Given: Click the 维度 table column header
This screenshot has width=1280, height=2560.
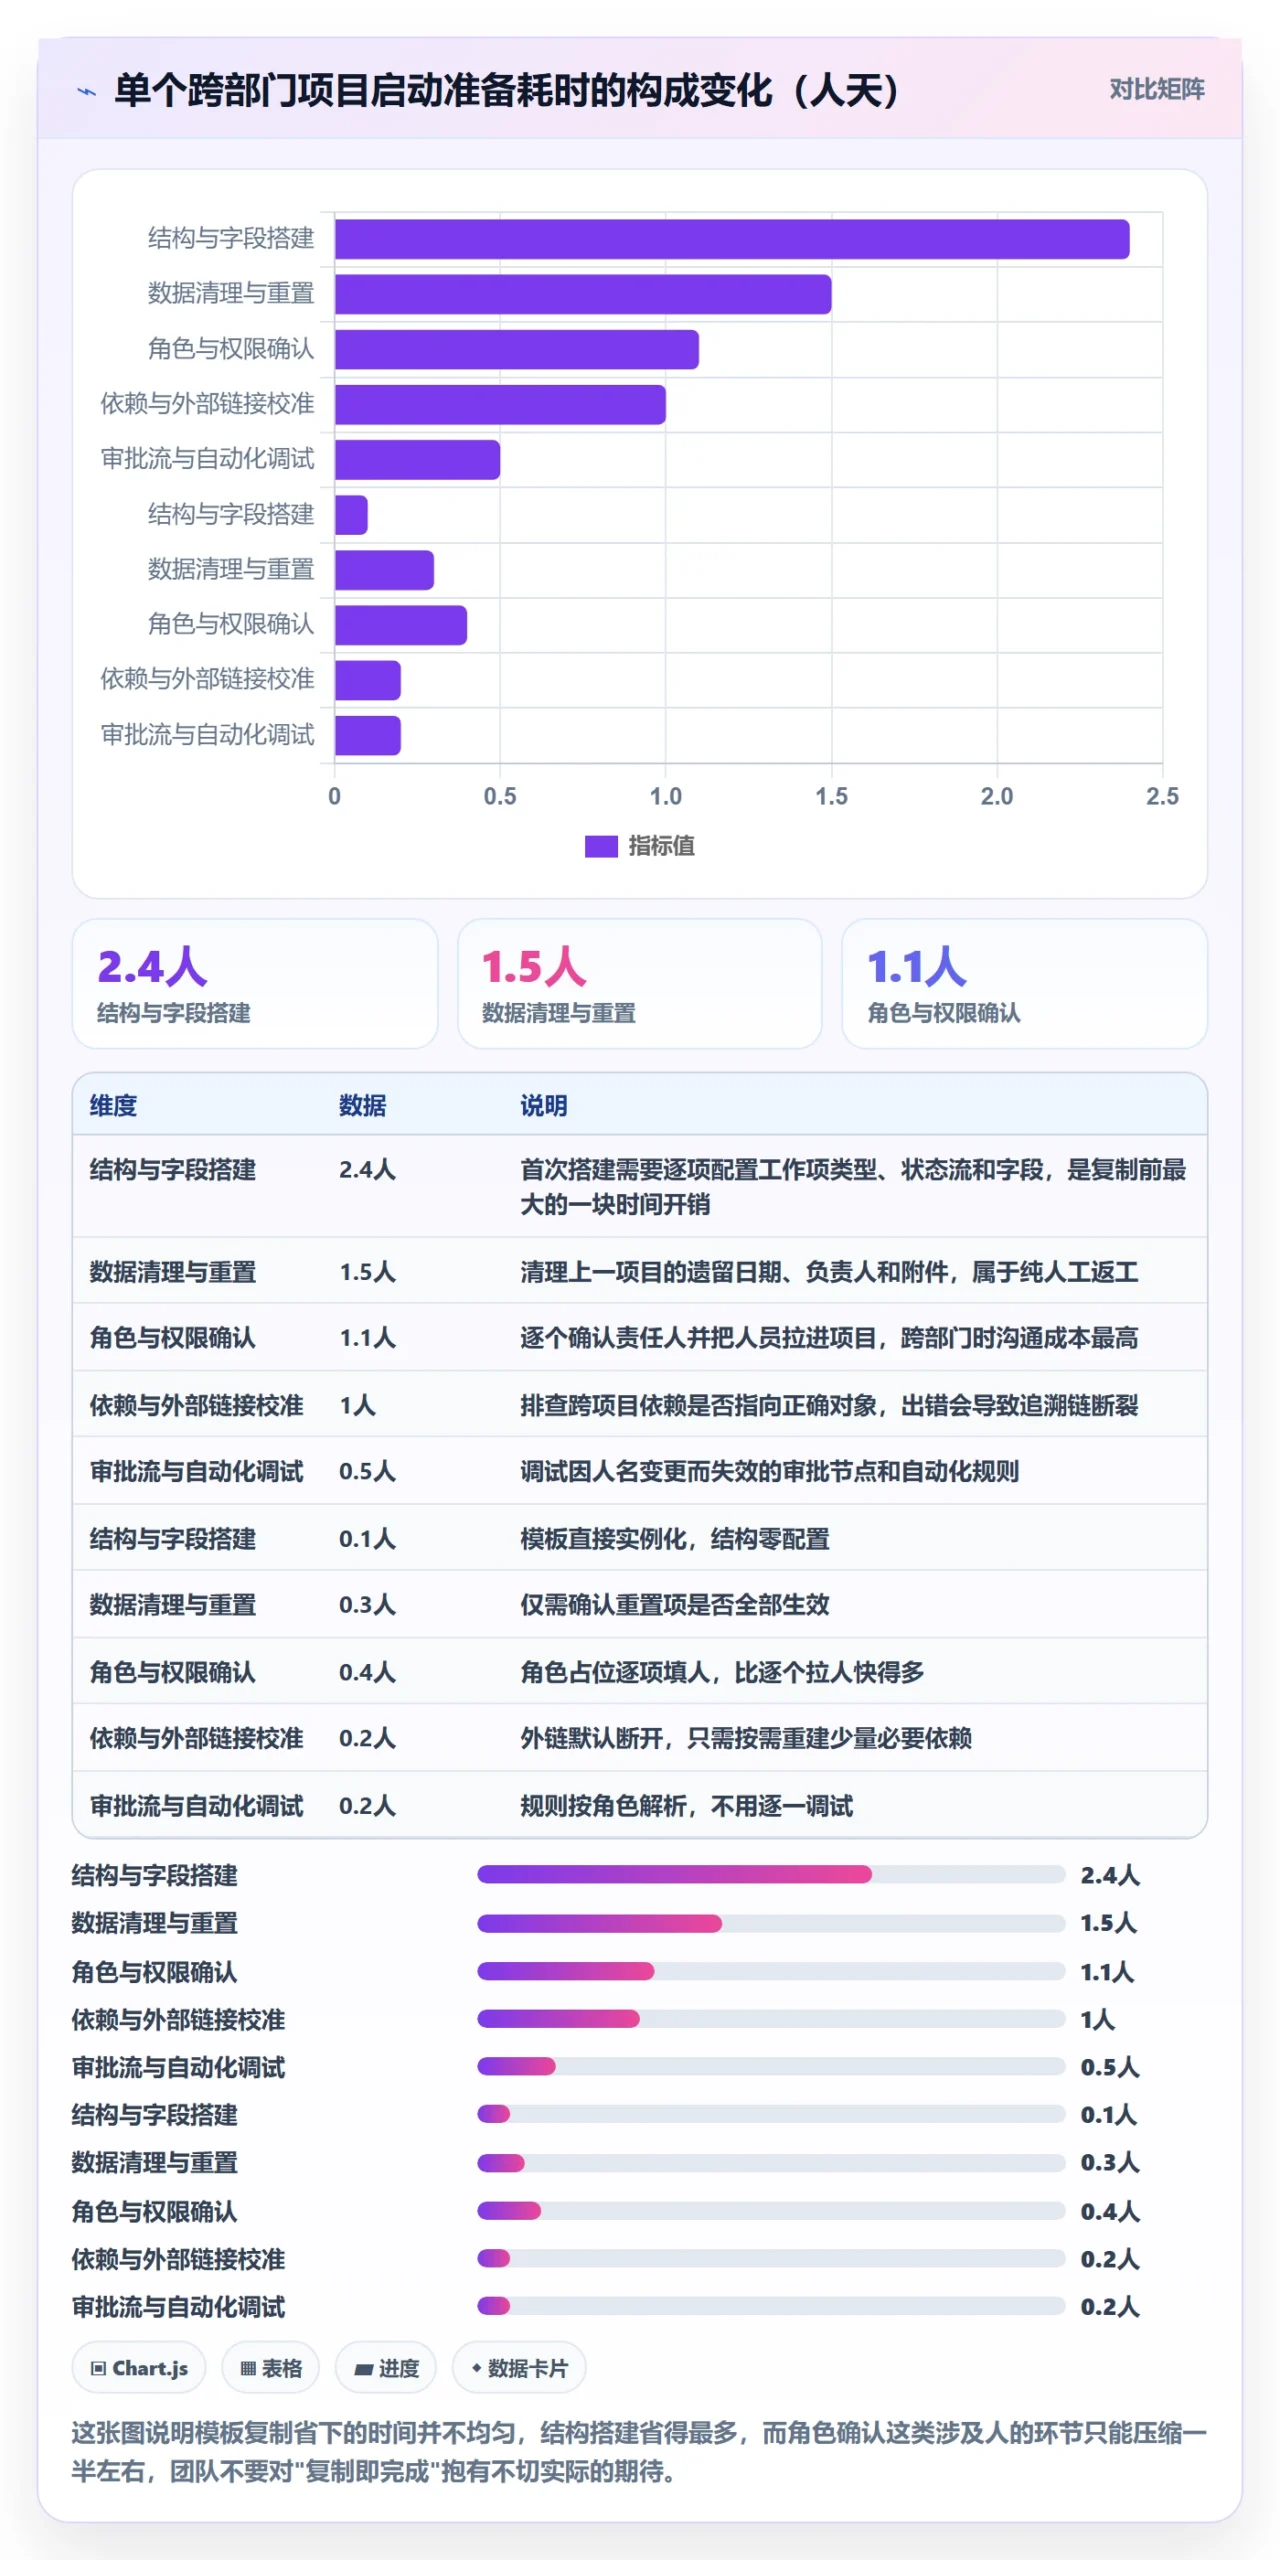Looking at the screenshot, I should point(113,1105).
